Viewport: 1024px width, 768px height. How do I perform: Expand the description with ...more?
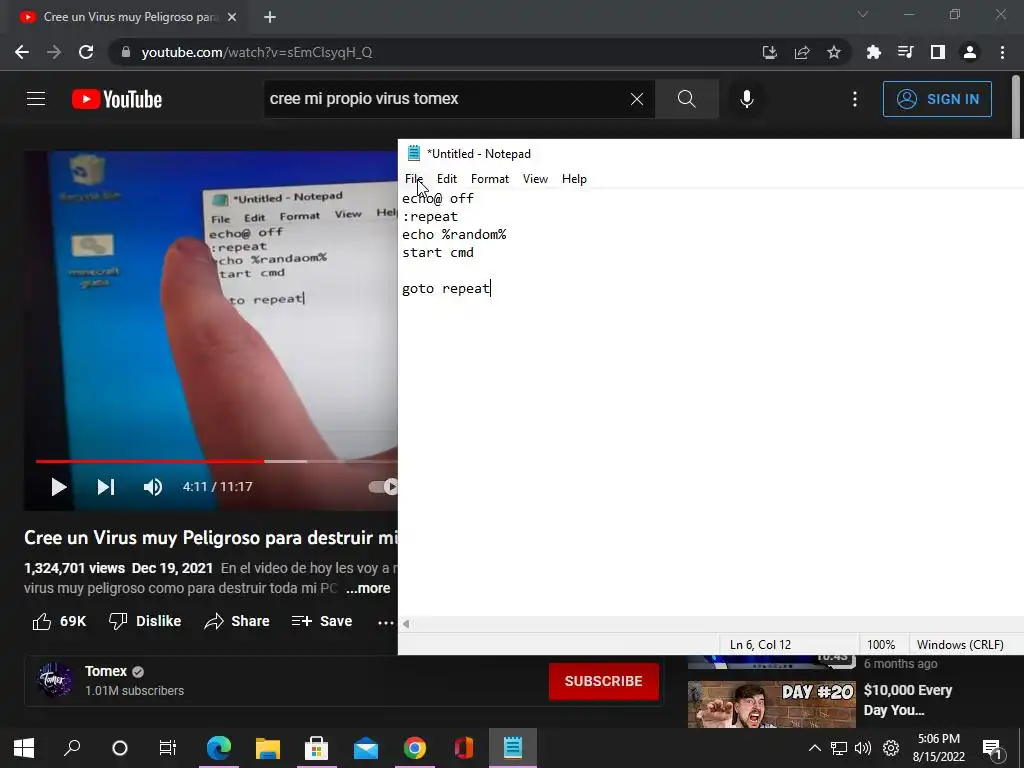pyautogui.click(x=368, y=588)
